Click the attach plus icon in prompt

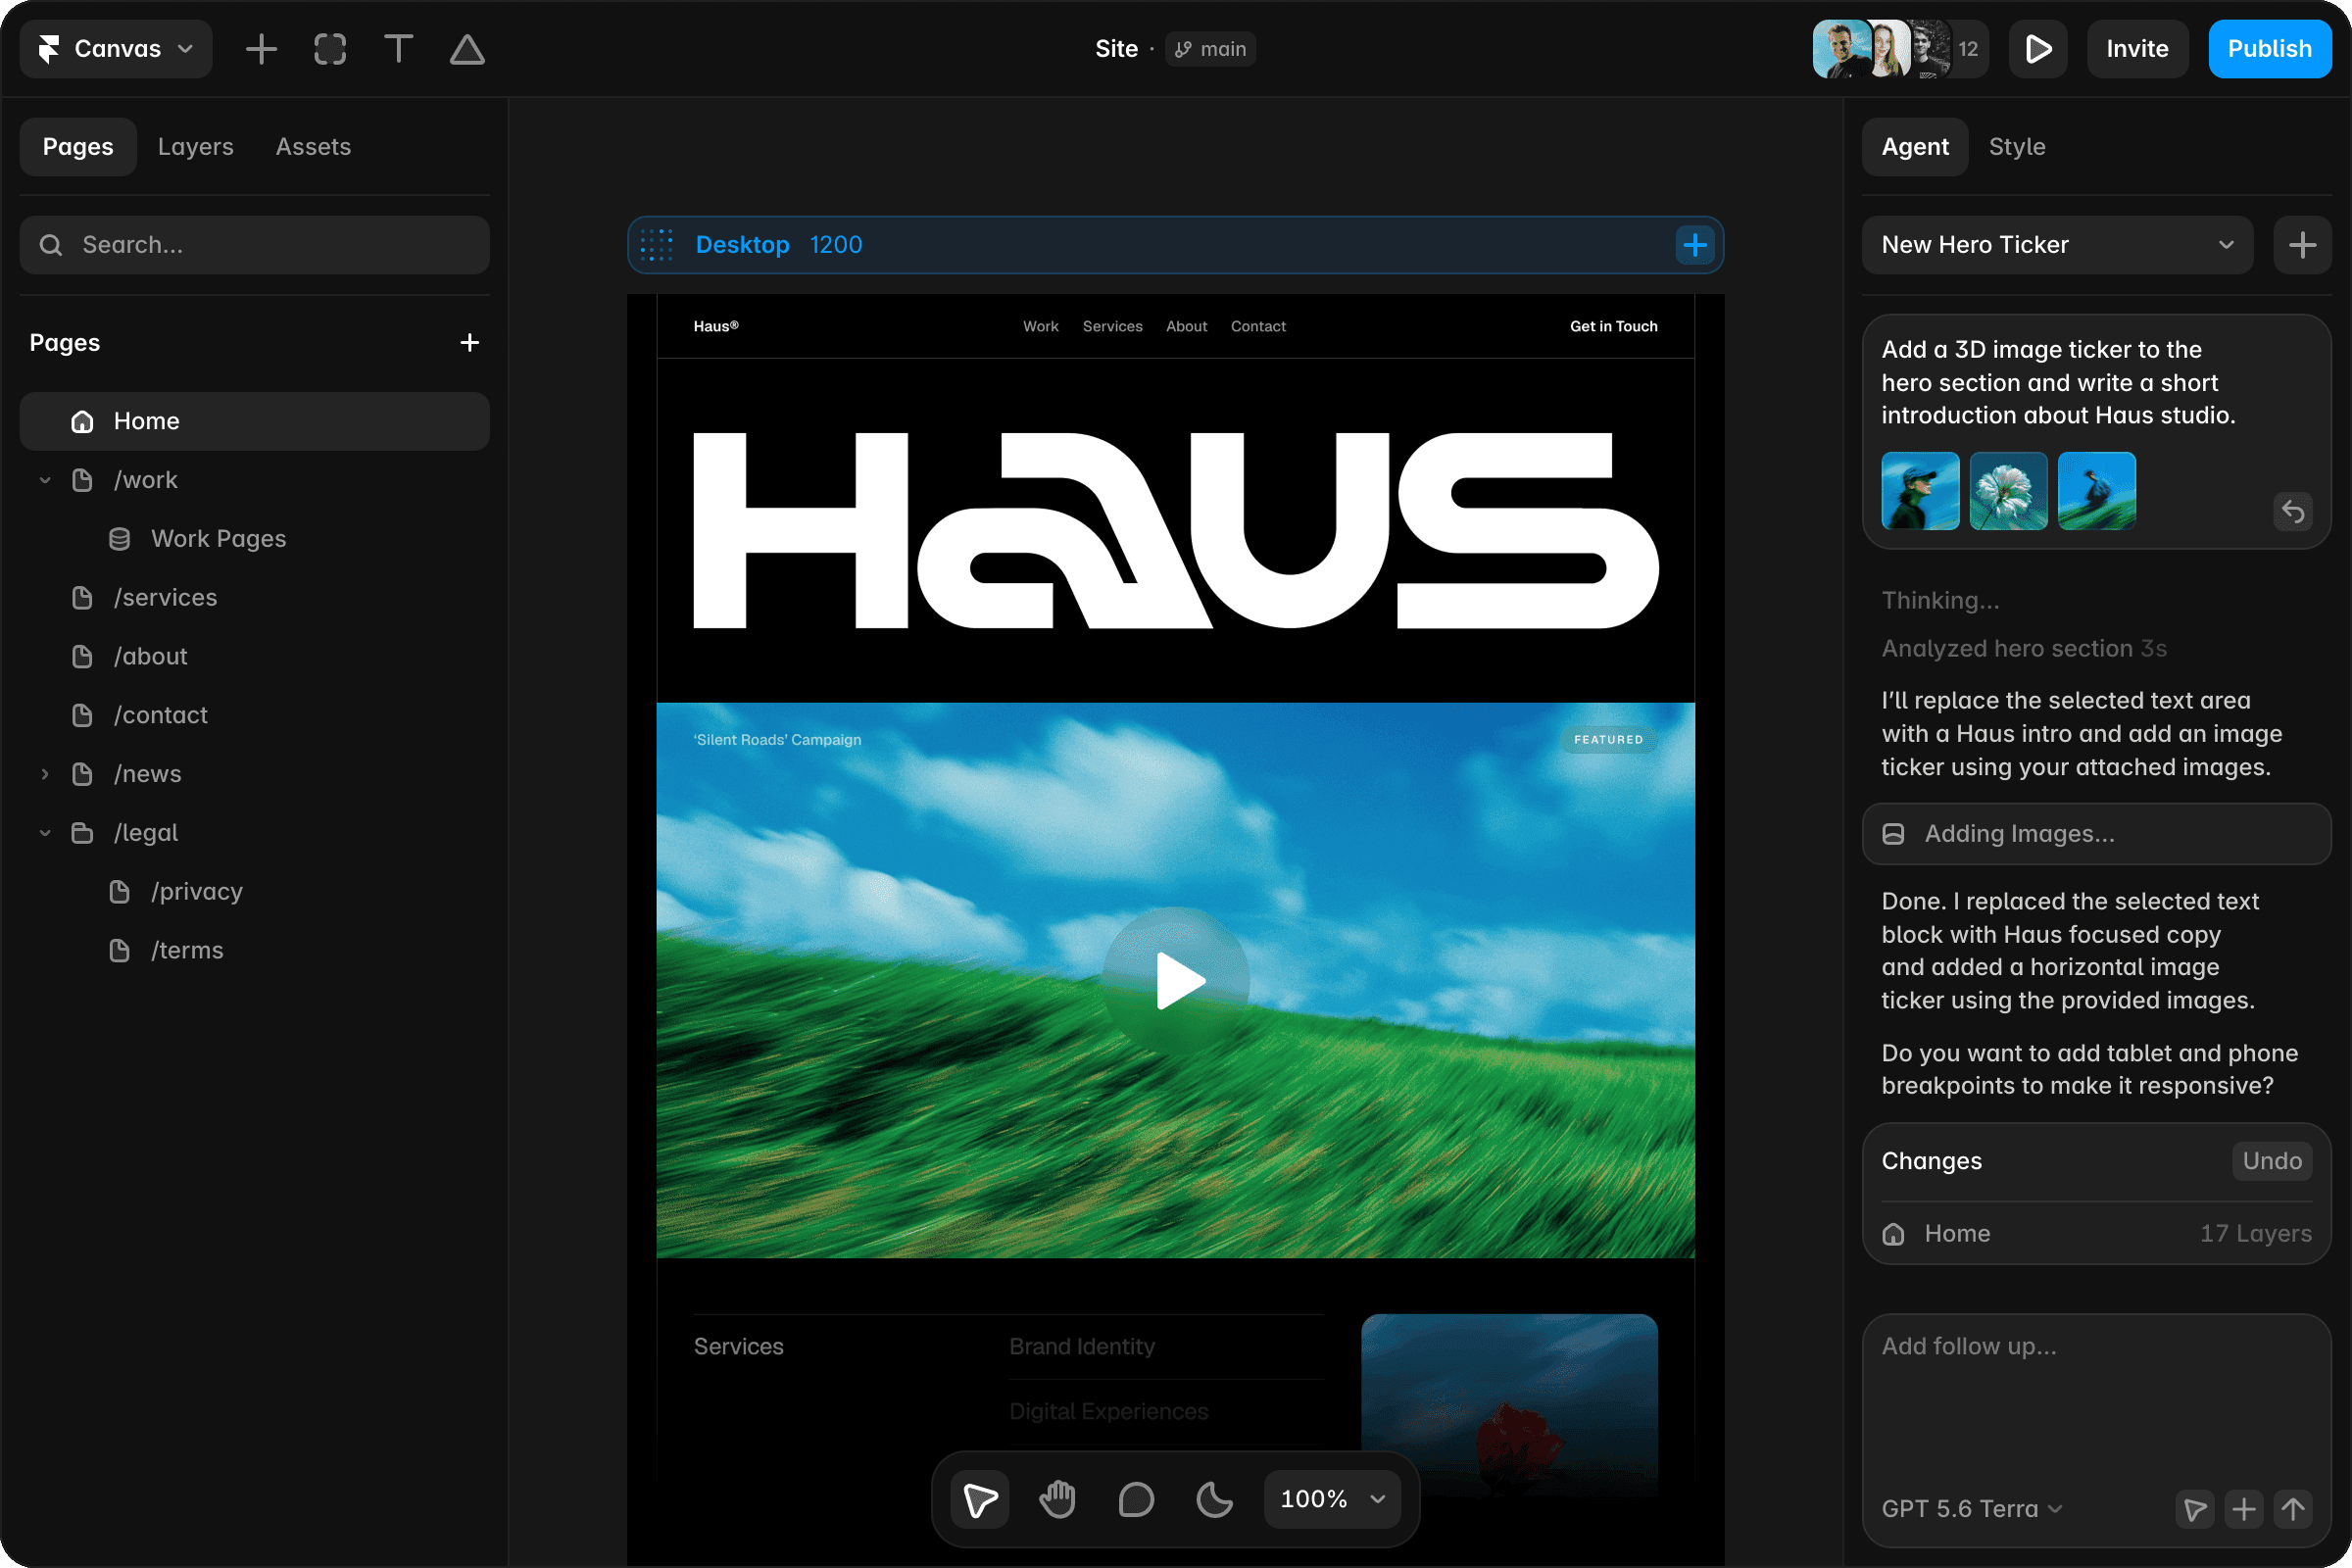2244,1509
